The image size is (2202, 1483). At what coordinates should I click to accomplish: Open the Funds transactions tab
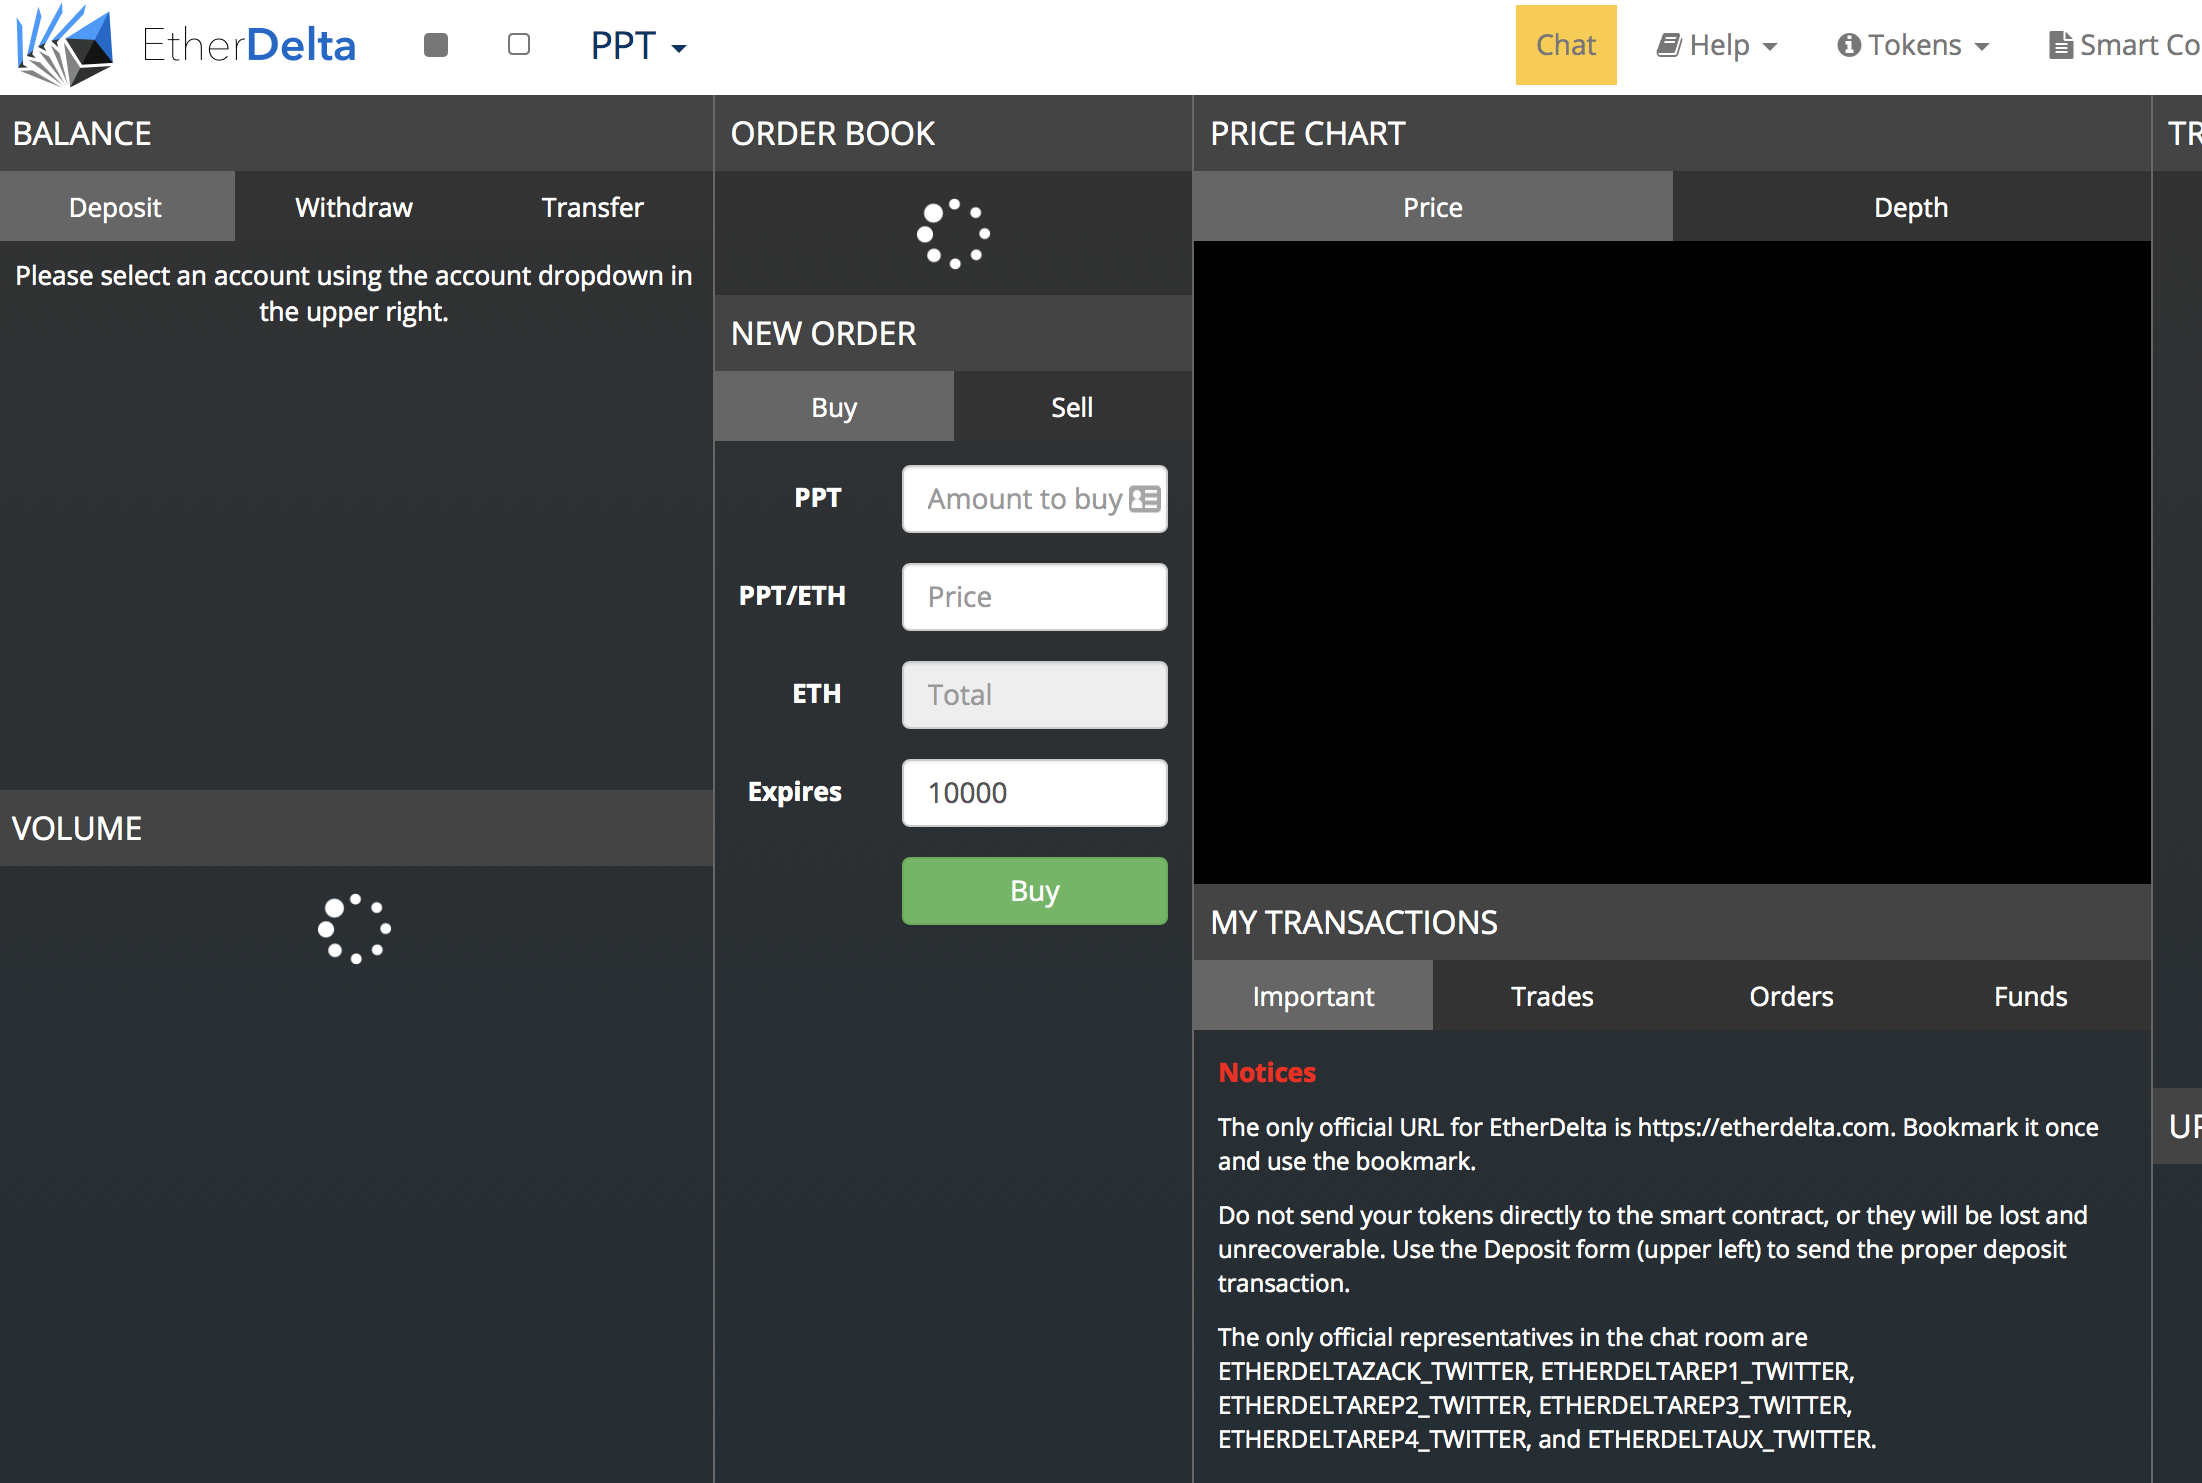2029,996
